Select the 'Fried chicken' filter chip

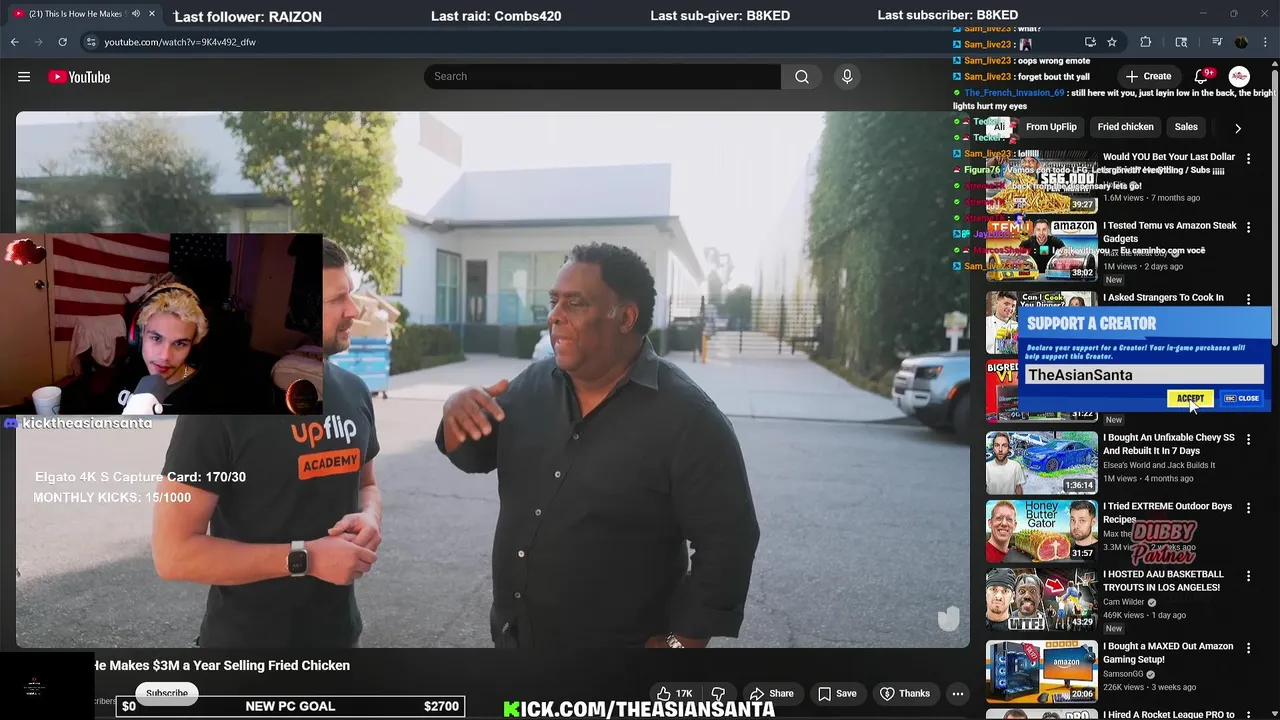tap(1125, 127)
